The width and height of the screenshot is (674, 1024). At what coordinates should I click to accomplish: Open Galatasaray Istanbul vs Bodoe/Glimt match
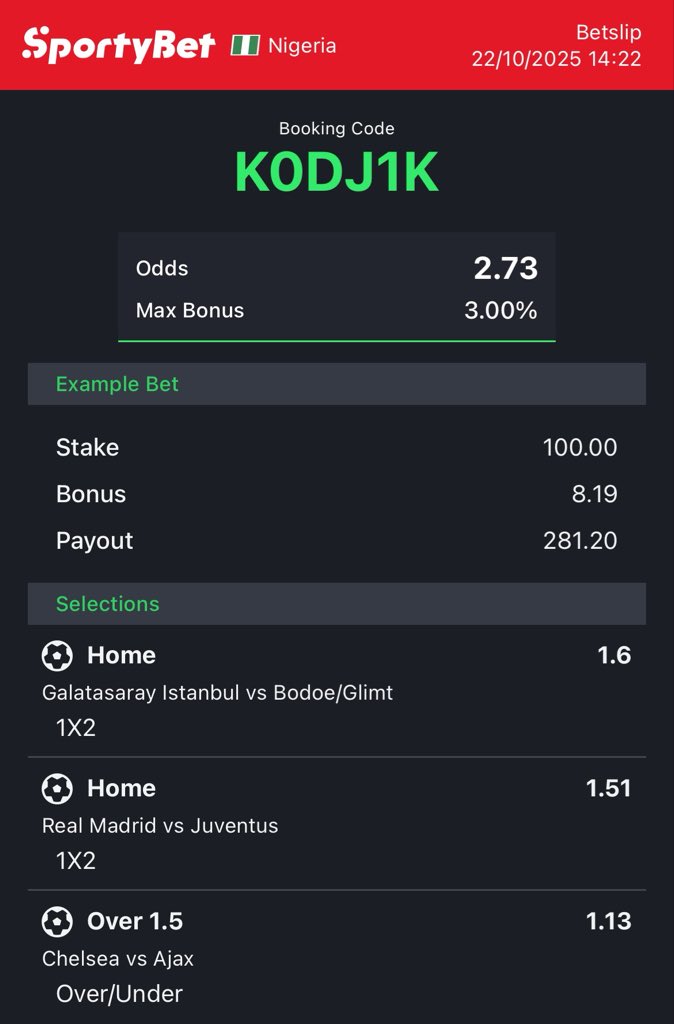point(217,692)
